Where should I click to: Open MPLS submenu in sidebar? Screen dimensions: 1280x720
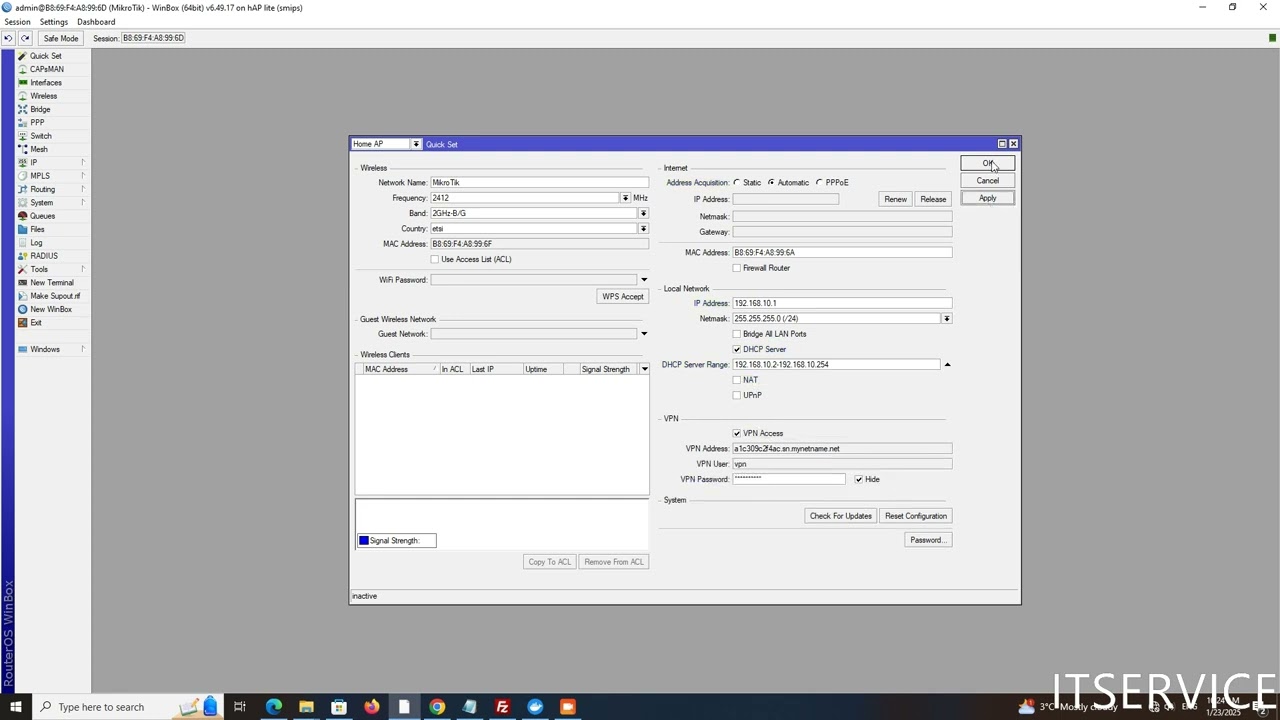coord(51,176)
